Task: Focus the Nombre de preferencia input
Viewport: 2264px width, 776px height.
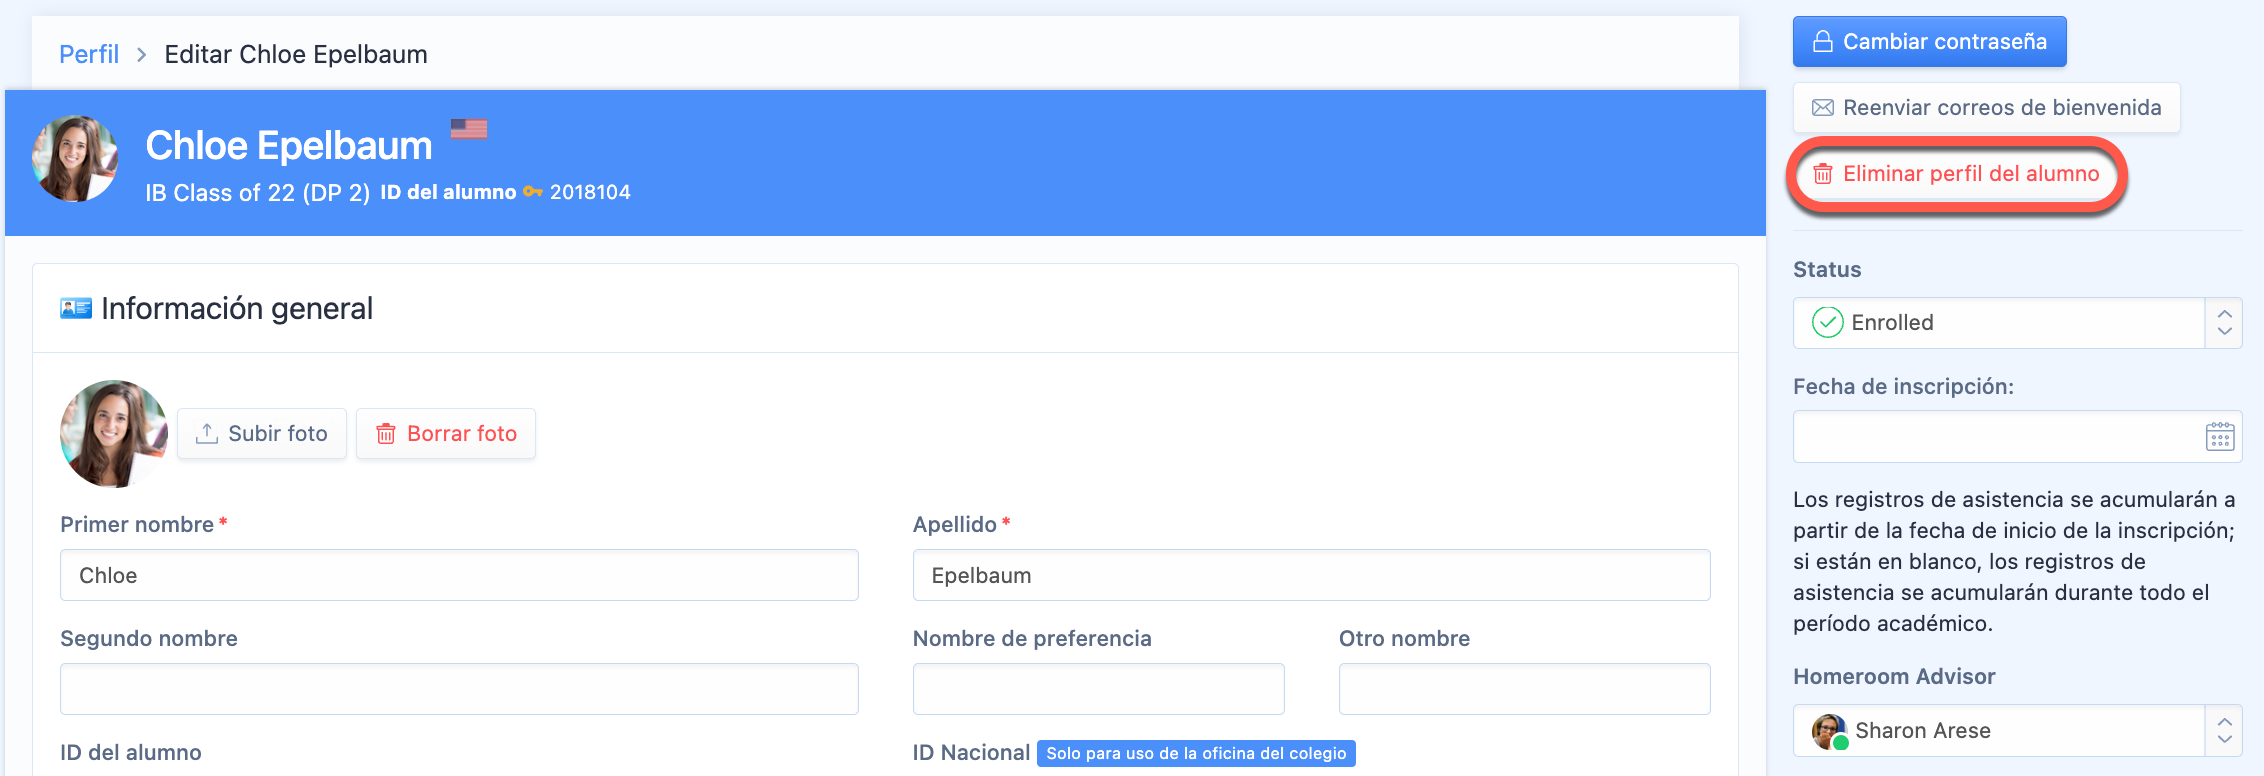Action: tap(1098, 690)
